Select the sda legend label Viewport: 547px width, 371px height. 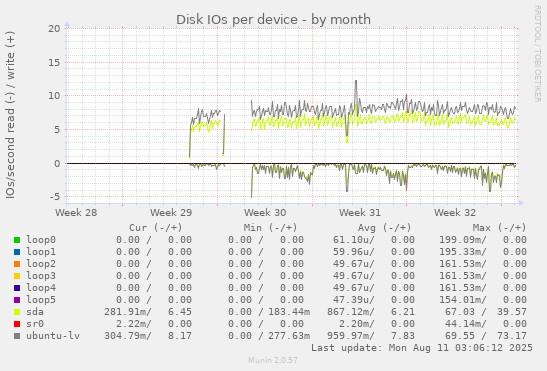(x=35, y=311)
